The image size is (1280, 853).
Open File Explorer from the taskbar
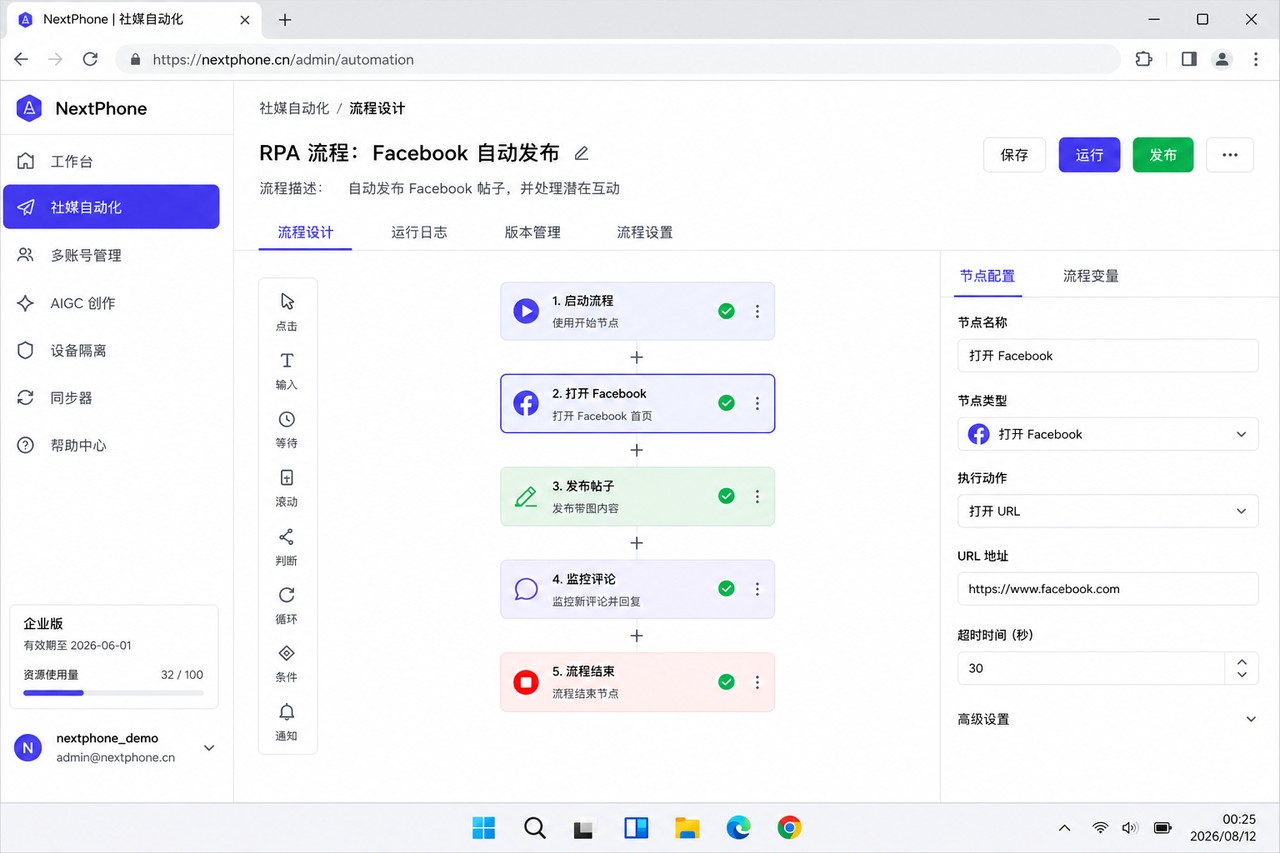[687, 827]
